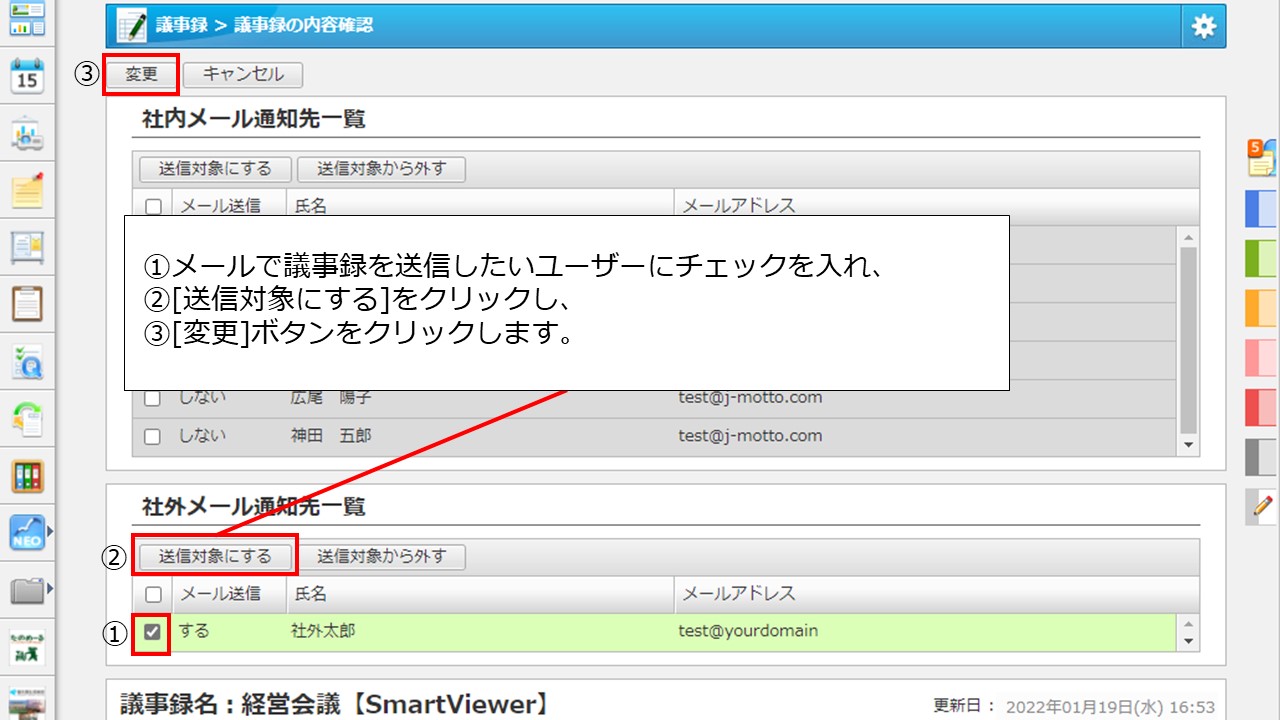Click the 社外メール通知先一覧 heading
1280x720 pixels.
click(x=254, y=507)
